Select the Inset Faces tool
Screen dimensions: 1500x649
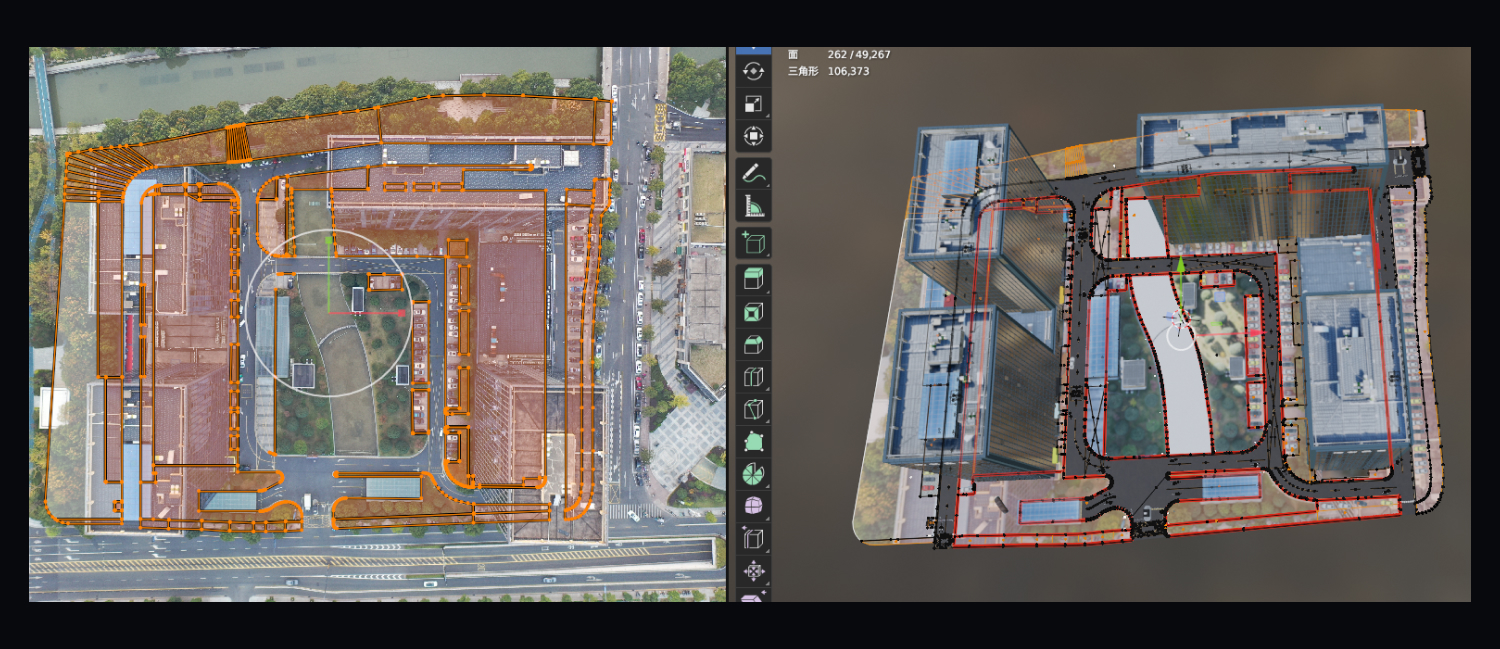point(753,313)
